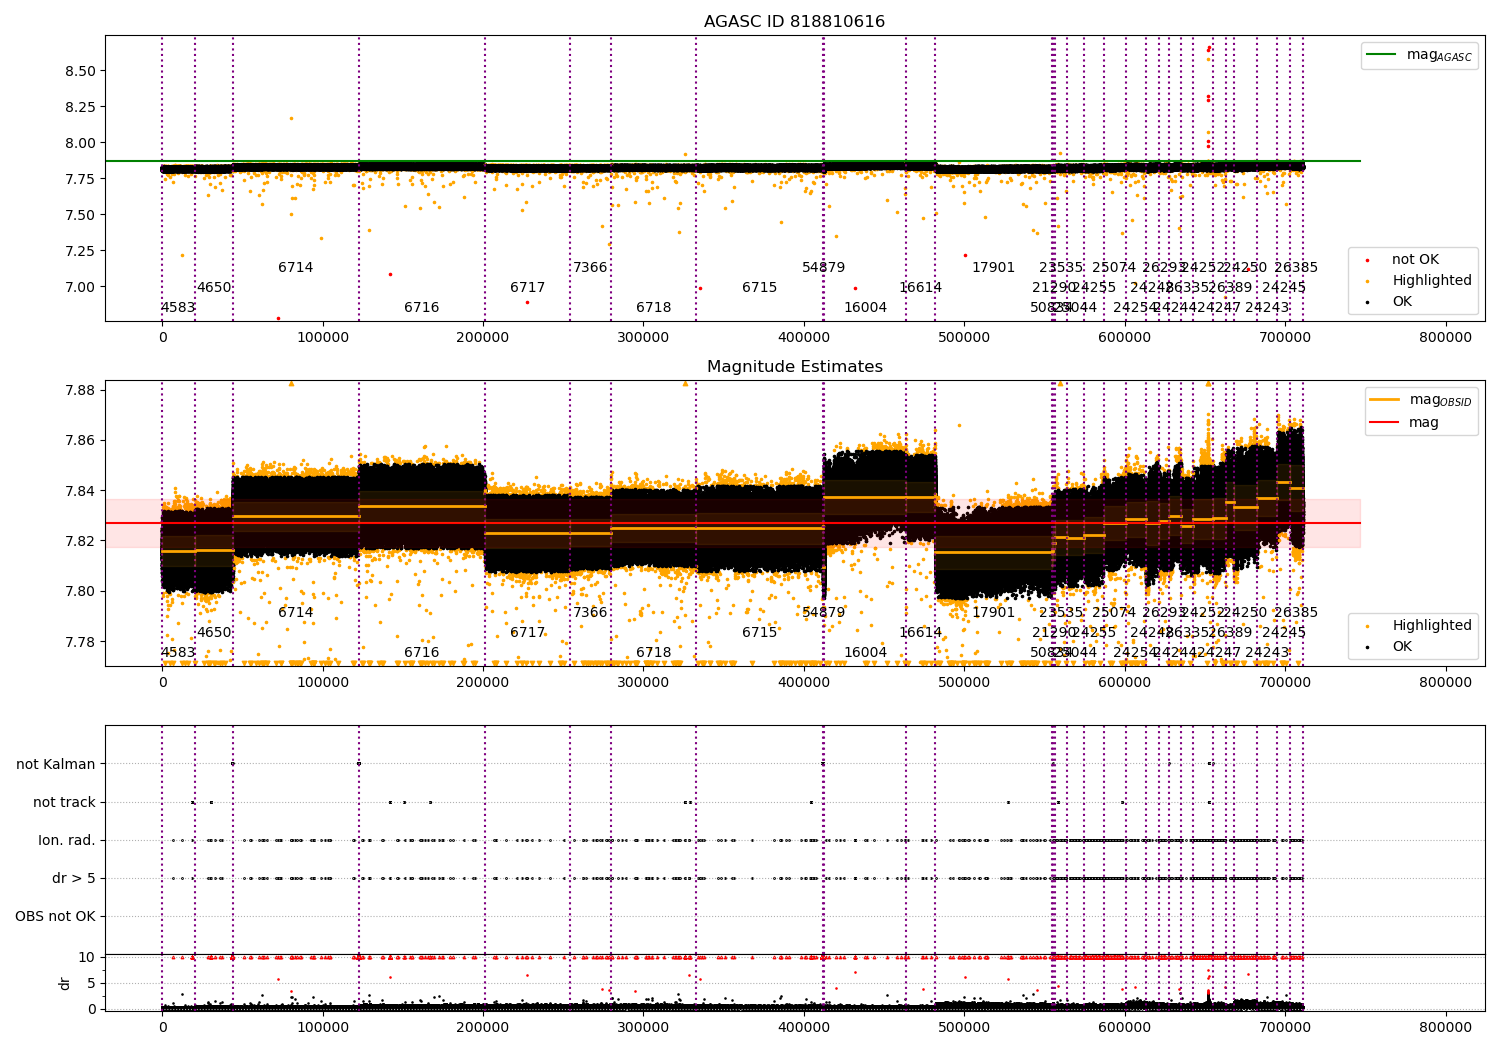
Task: Click the green line sample in mag AGASC legend
Action: [x=1381, y=55]
